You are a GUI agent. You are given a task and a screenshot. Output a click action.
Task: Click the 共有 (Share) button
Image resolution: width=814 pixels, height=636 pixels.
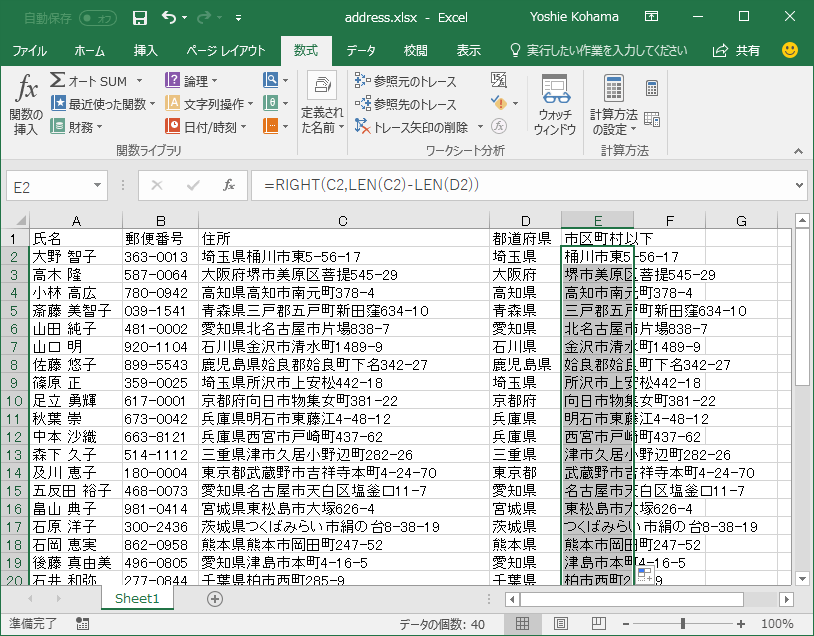737,50
